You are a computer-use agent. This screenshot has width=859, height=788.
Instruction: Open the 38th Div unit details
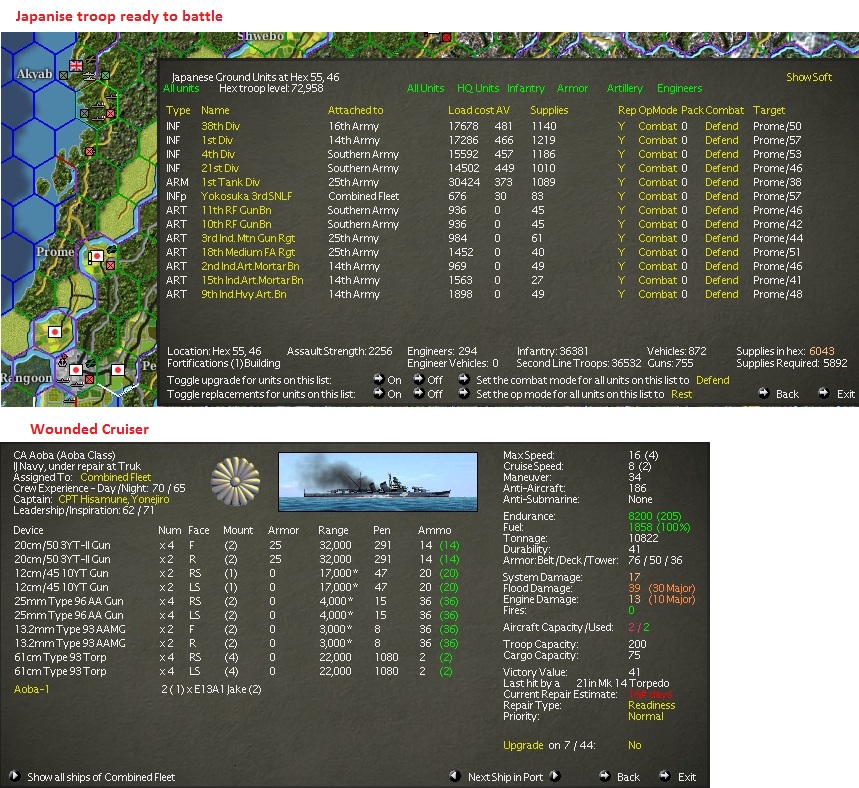point(220,126)
